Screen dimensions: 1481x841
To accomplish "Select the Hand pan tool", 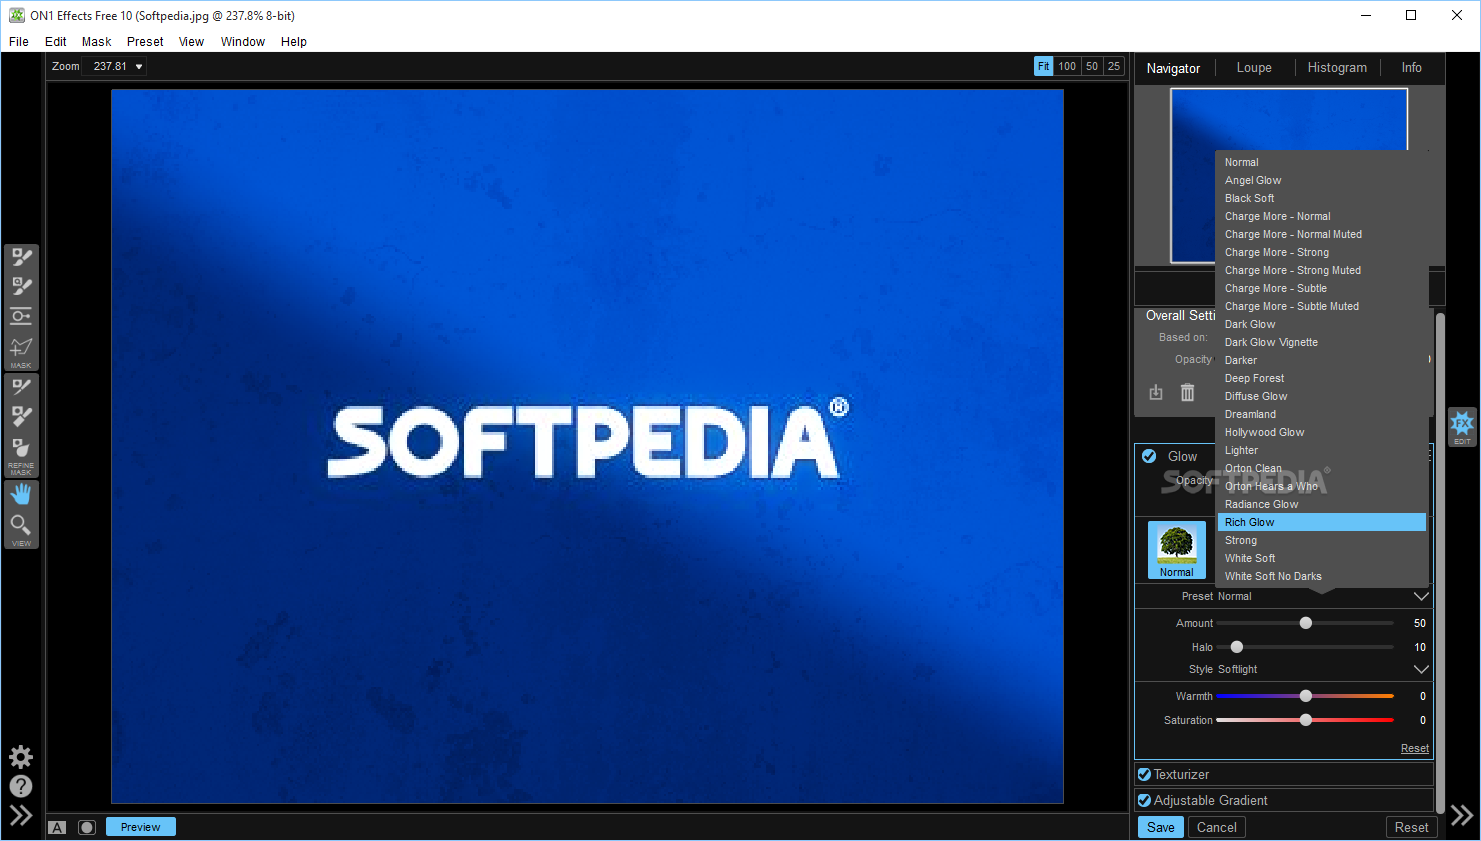I will click(21, 494).
